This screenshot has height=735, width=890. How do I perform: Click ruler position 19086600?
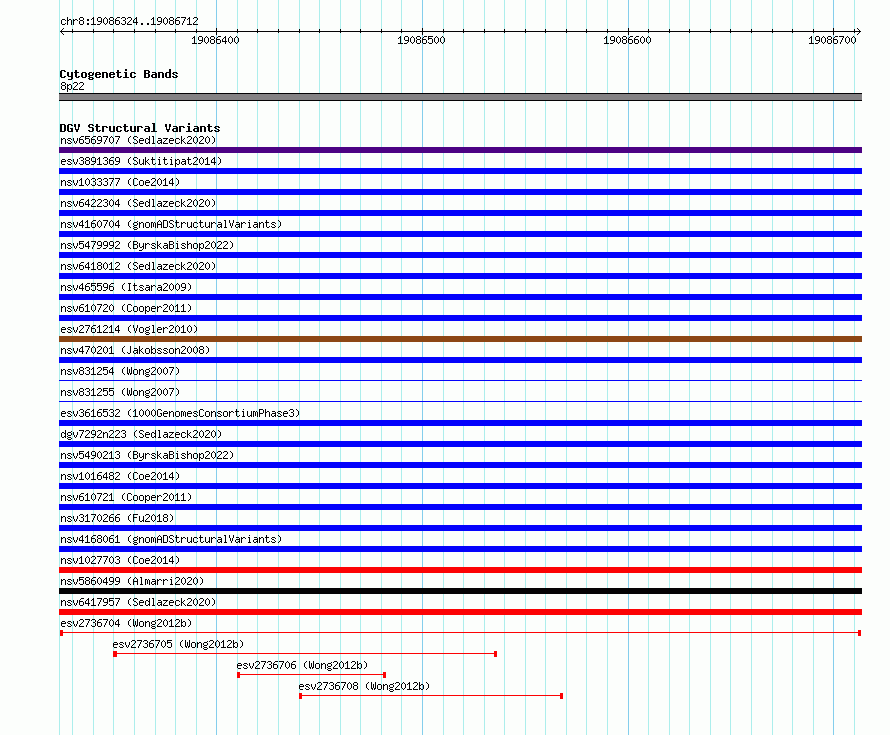[x=627, y=40]
